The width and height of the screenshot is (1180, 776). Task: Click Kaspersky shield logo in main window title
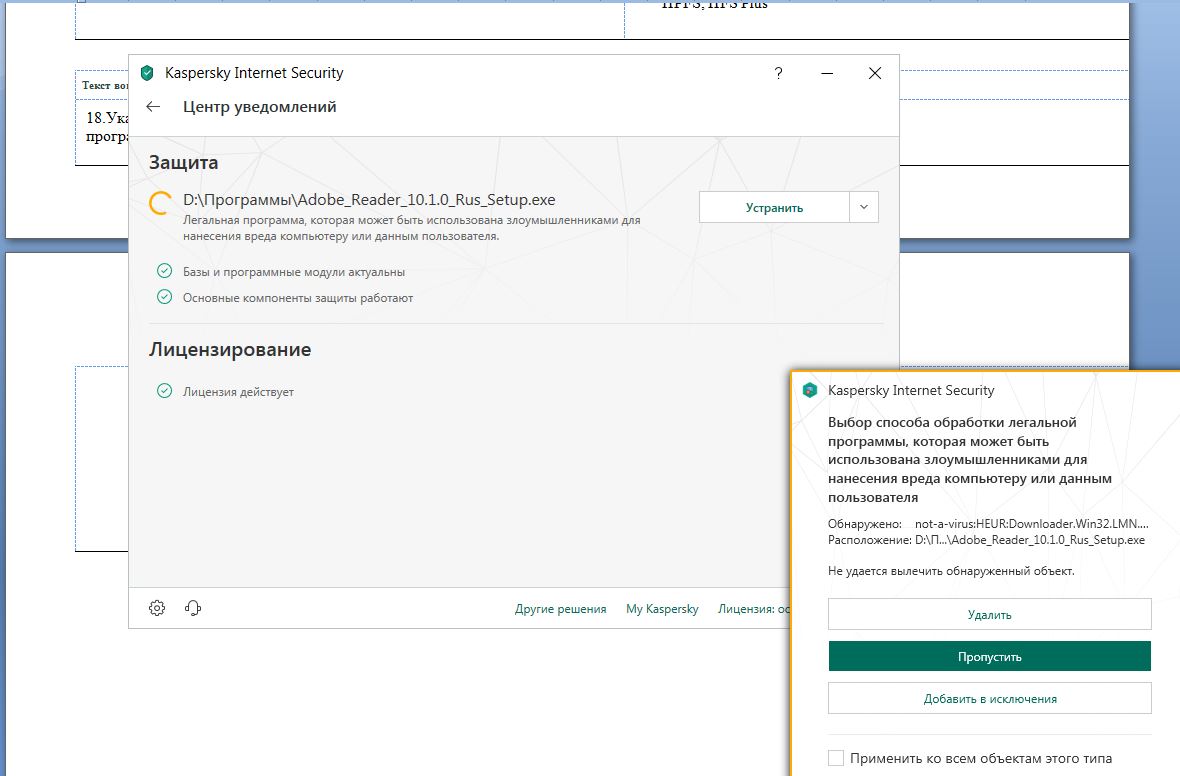coord(148,73)
